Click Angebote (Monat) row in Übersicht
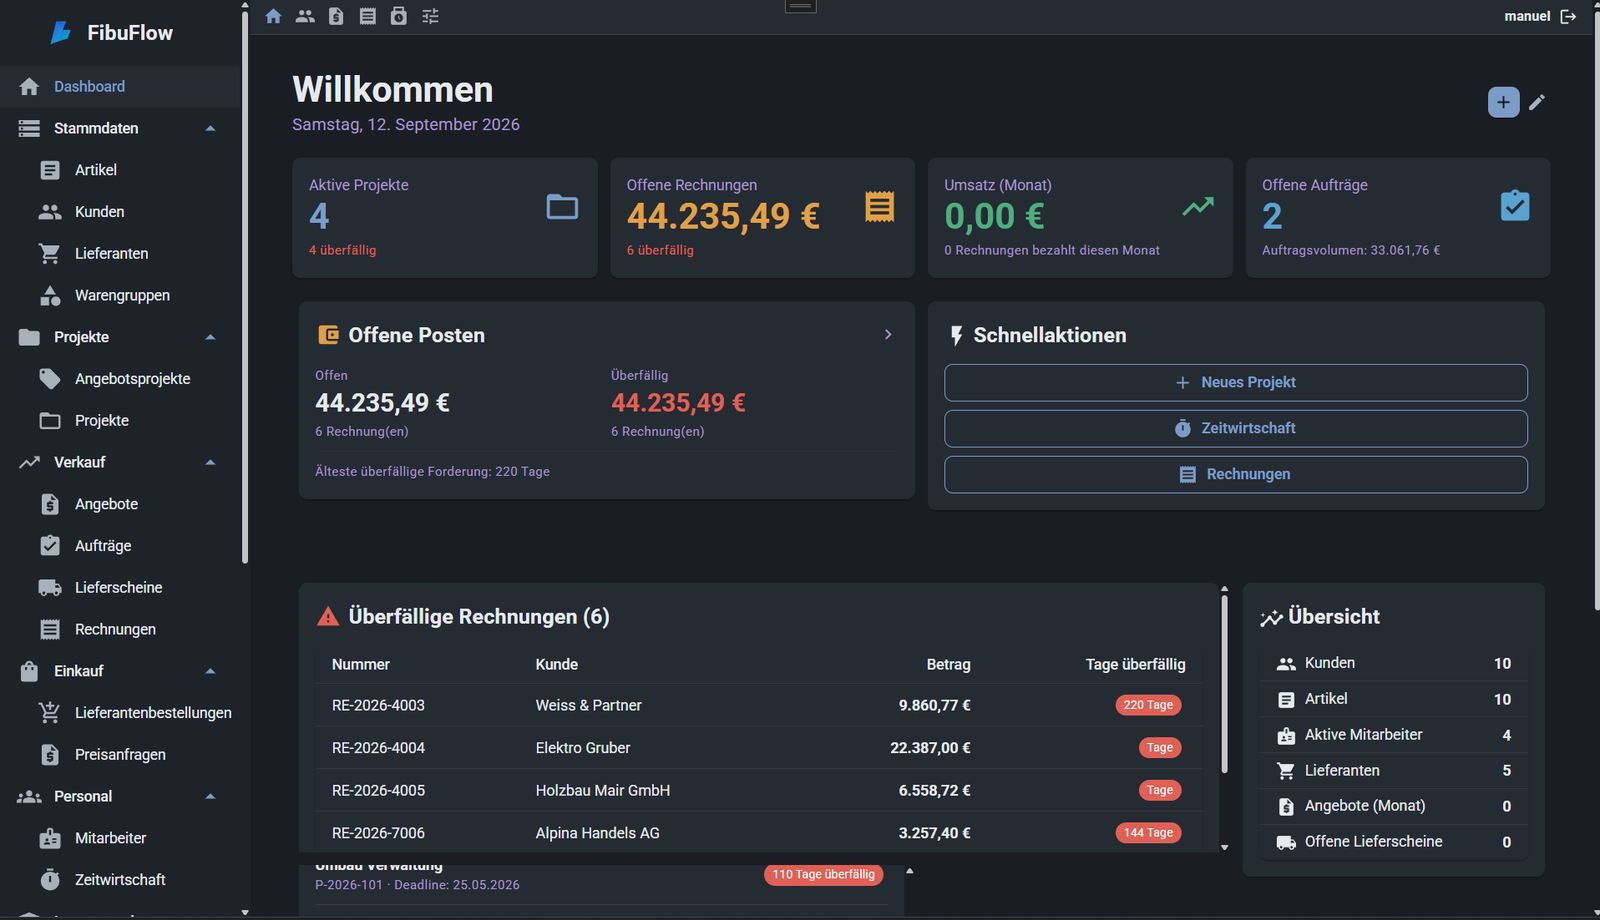Viewport: 1600px width, 920px height. (1394, 806)
